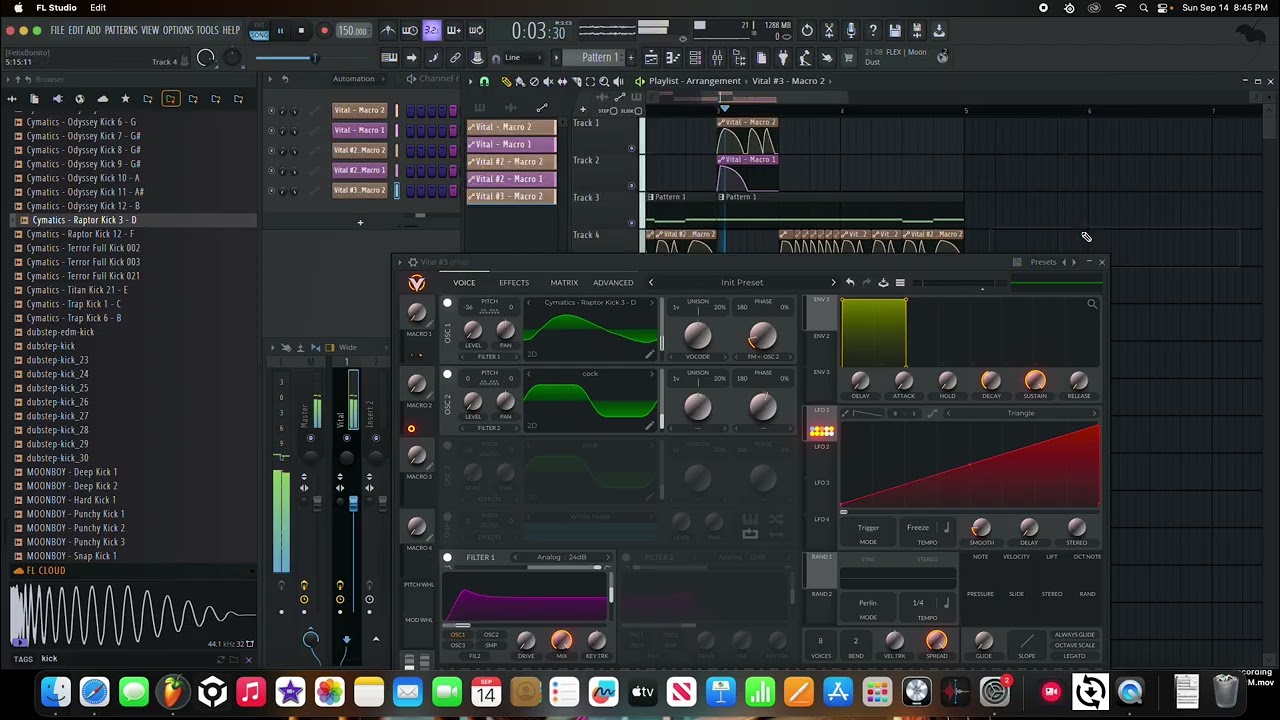Image resolution: width=1280 pixels, height=720 pixels.
Task: Select Cymatics - Raptor Kick 12 - F sample
Action: (80, 234)
